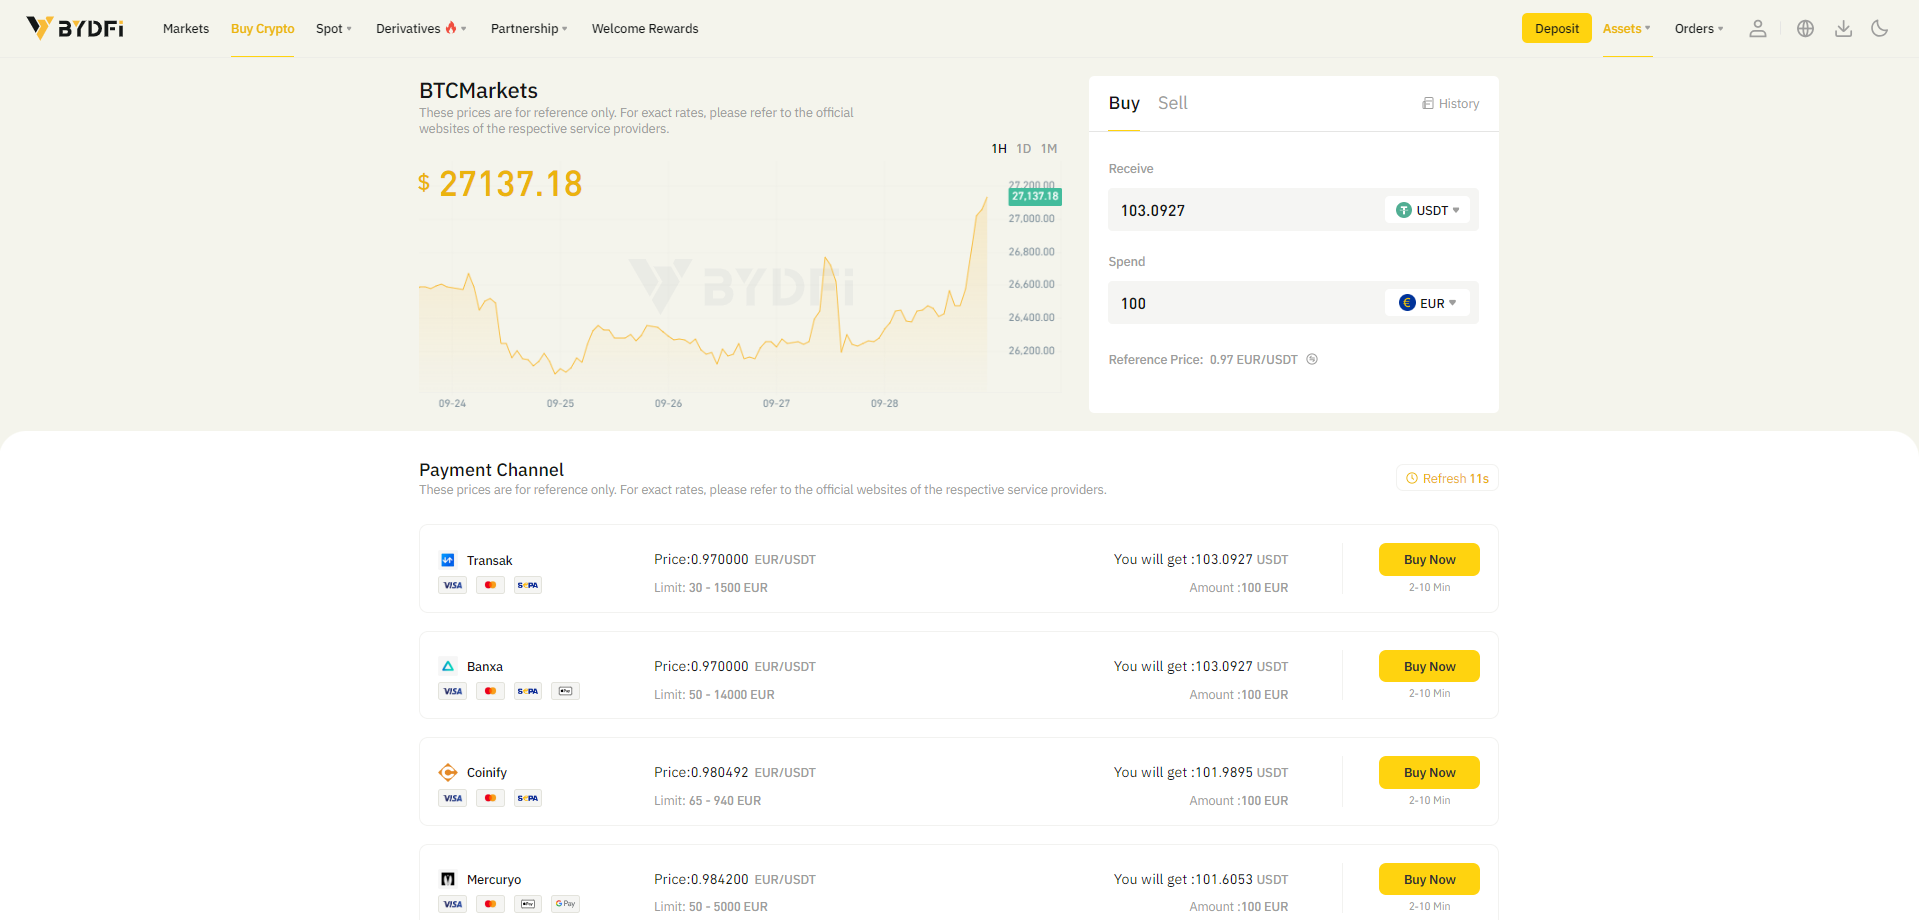Click the Reference Price 0.97 EUR/USDT text

pos(1203,360)
